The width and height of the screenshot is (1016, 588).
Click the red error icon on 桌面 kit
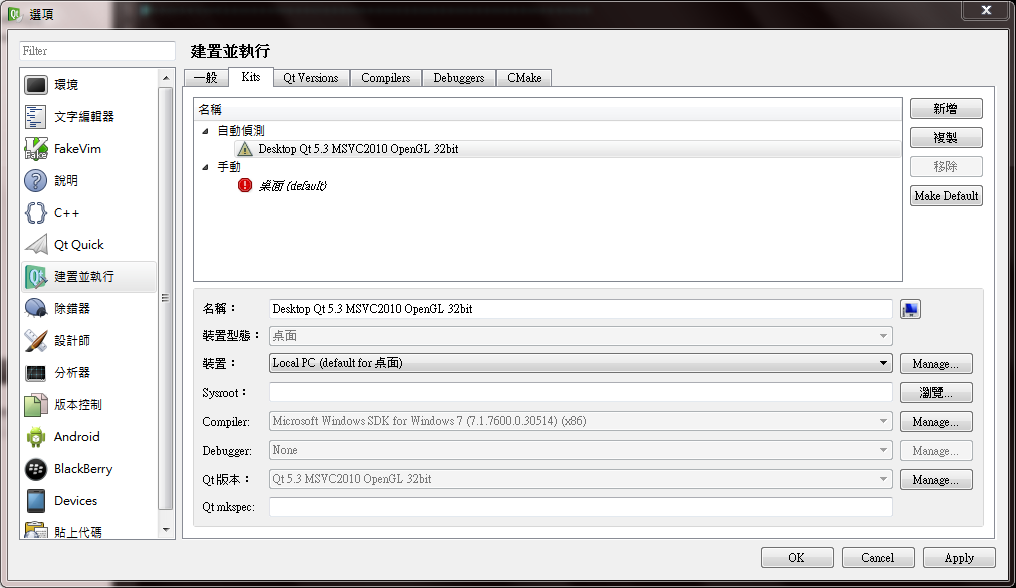(x=244, y=185)
